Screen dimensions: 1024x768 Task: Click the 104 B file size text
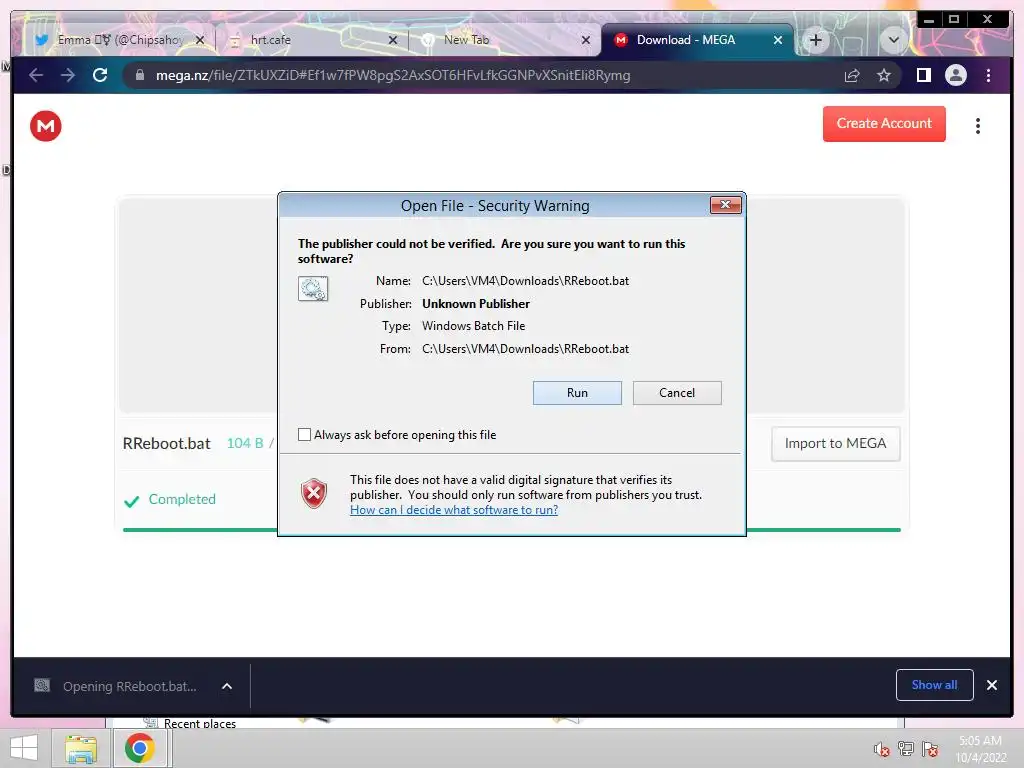click(x=245, y=443)
